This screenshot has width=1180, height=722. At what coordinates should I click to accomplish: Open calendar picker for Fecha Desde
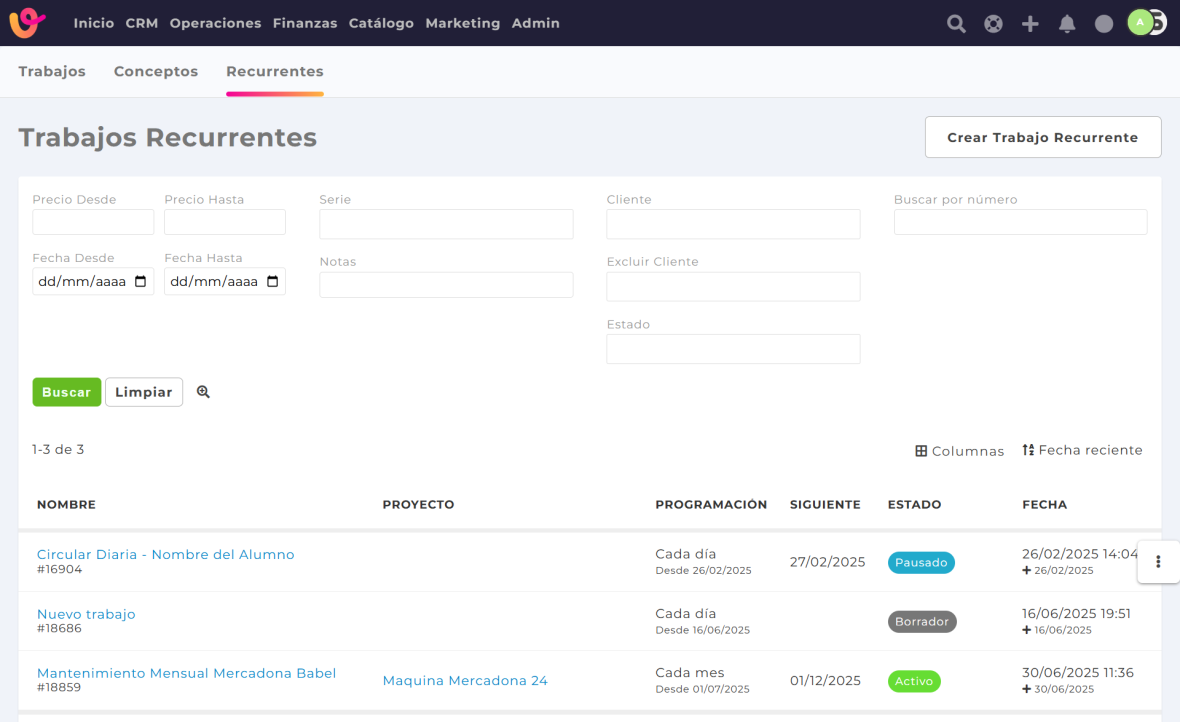(x=140, y=282)
